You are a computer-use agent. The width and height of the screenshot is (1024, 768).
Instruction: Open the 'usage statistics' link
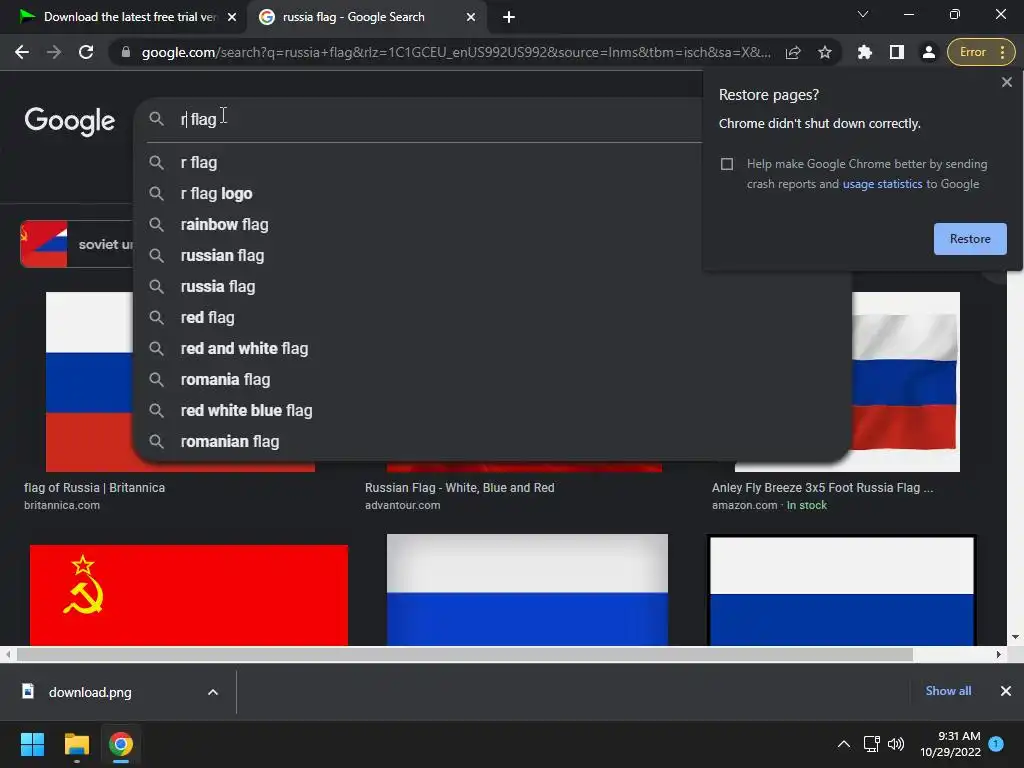click(x=882, y=184)
